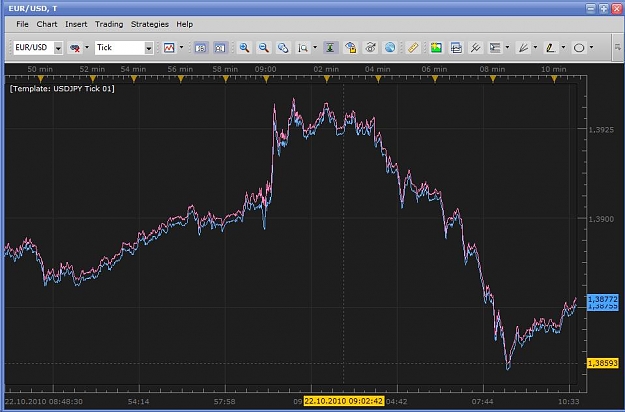625x412 pixels.
Task: Select the ellipse shape drawing tool
Action: point(579,48)
